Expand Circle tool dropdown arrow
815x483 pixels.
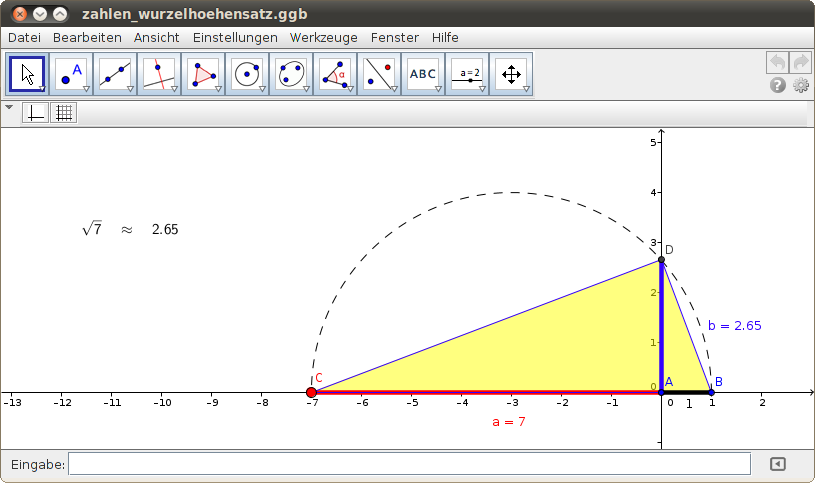point(262,89)
